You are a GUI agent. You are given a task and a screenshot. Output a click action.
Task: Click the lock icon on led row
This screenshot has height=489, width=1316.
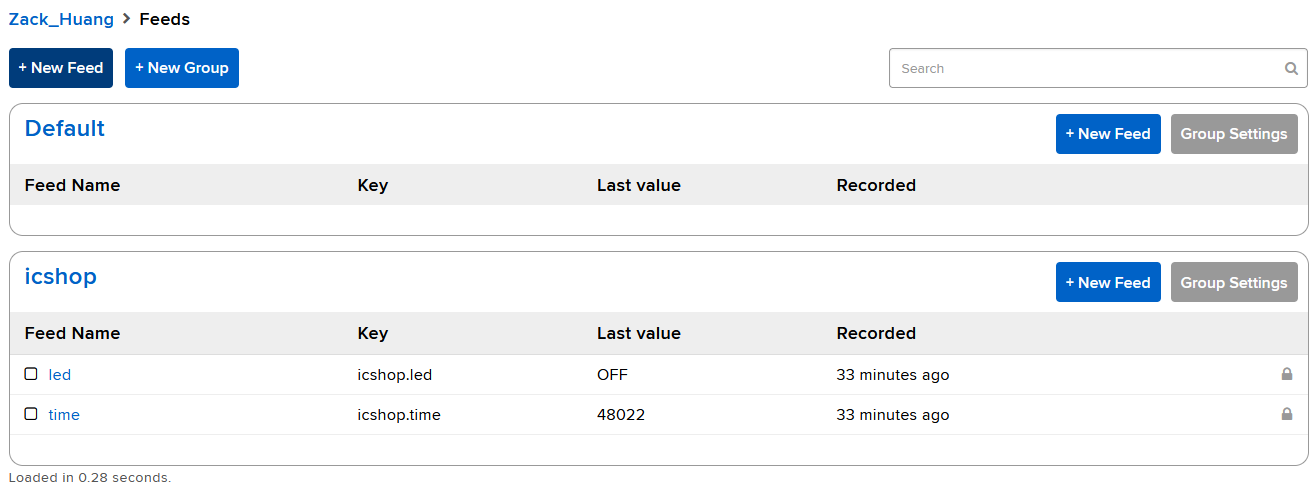coord(1287,374)
